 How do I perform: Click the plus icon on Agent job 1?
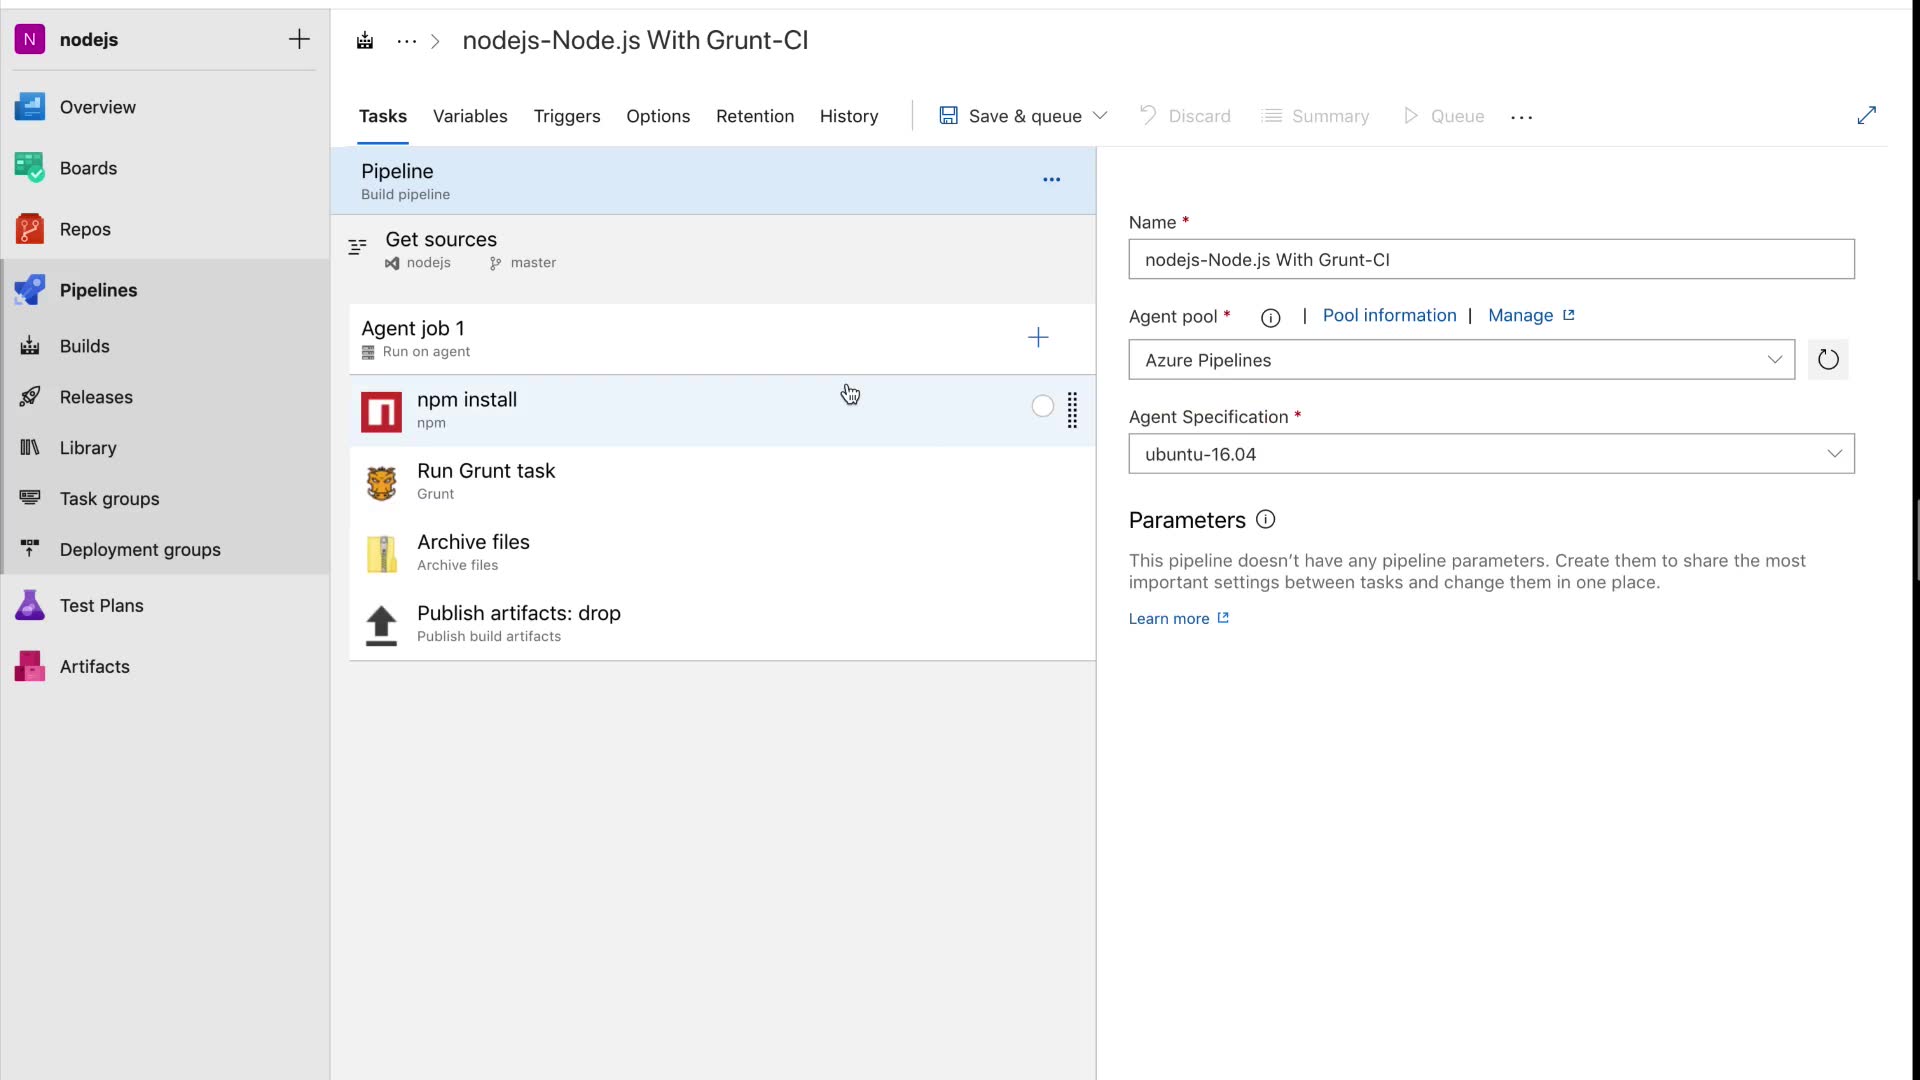pos(1038,338)
